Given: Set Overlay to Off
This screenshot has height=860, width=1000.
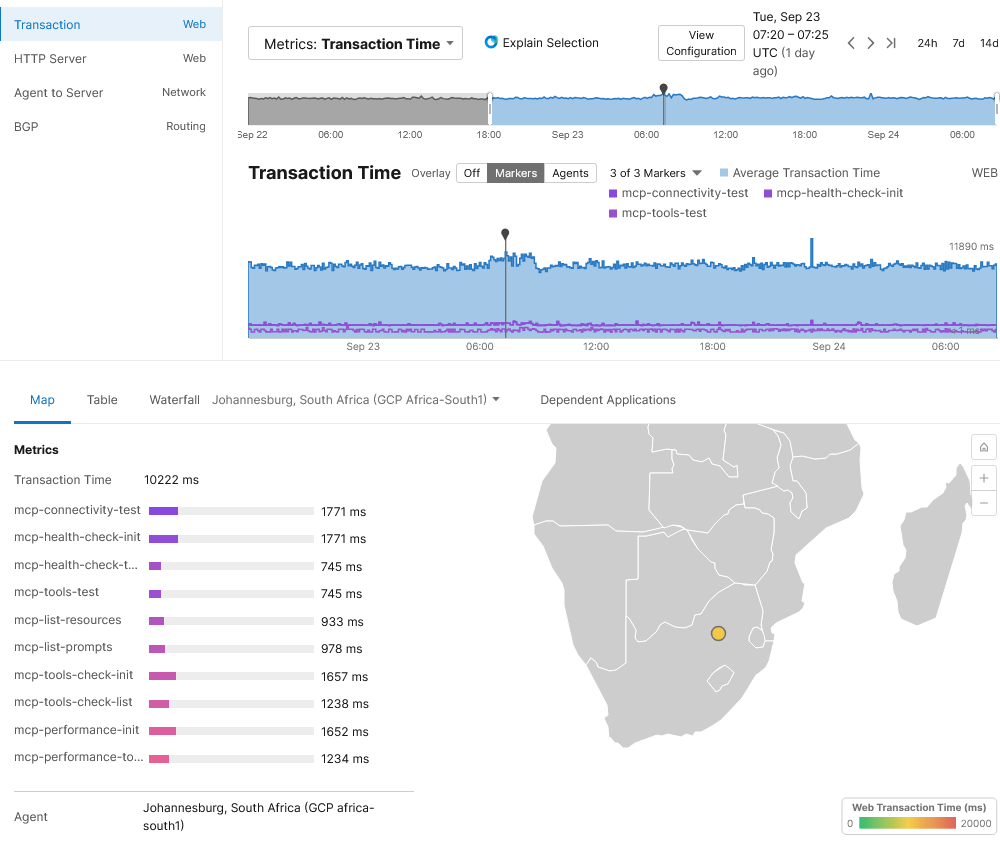Looking at the screenshot, I should [471, 173].
